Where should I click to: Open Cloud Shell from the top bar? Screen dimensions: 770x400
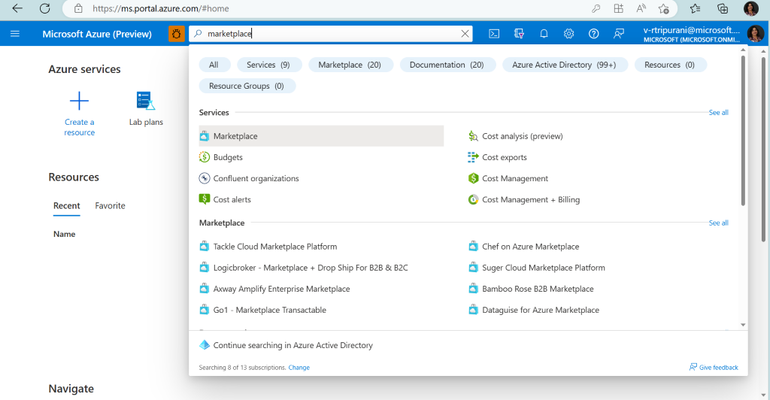(x=494, y=34)
